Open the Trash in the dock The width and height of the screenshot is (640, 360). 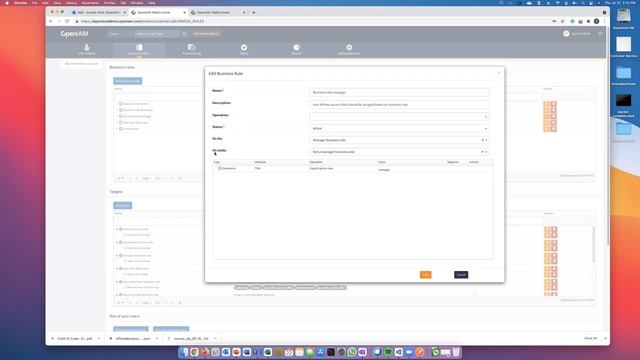point(456,352)
